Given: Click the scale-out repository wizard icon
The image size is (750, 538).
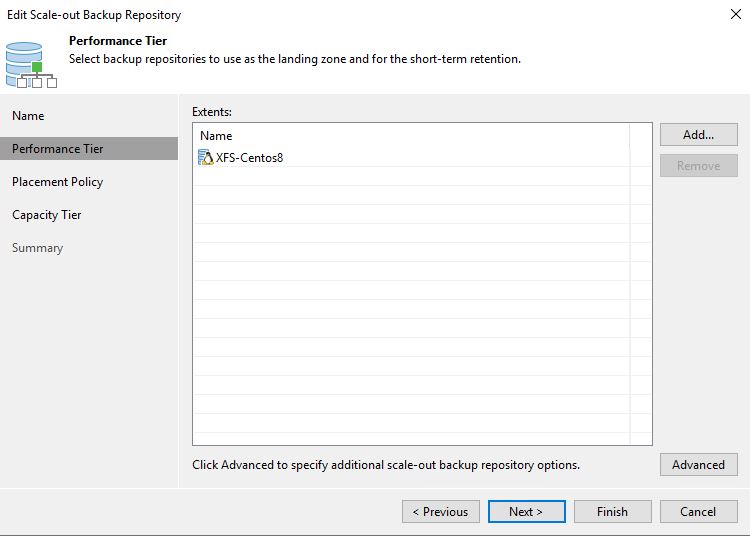Looking at the screenshot, I should click(x=31, y=65).
